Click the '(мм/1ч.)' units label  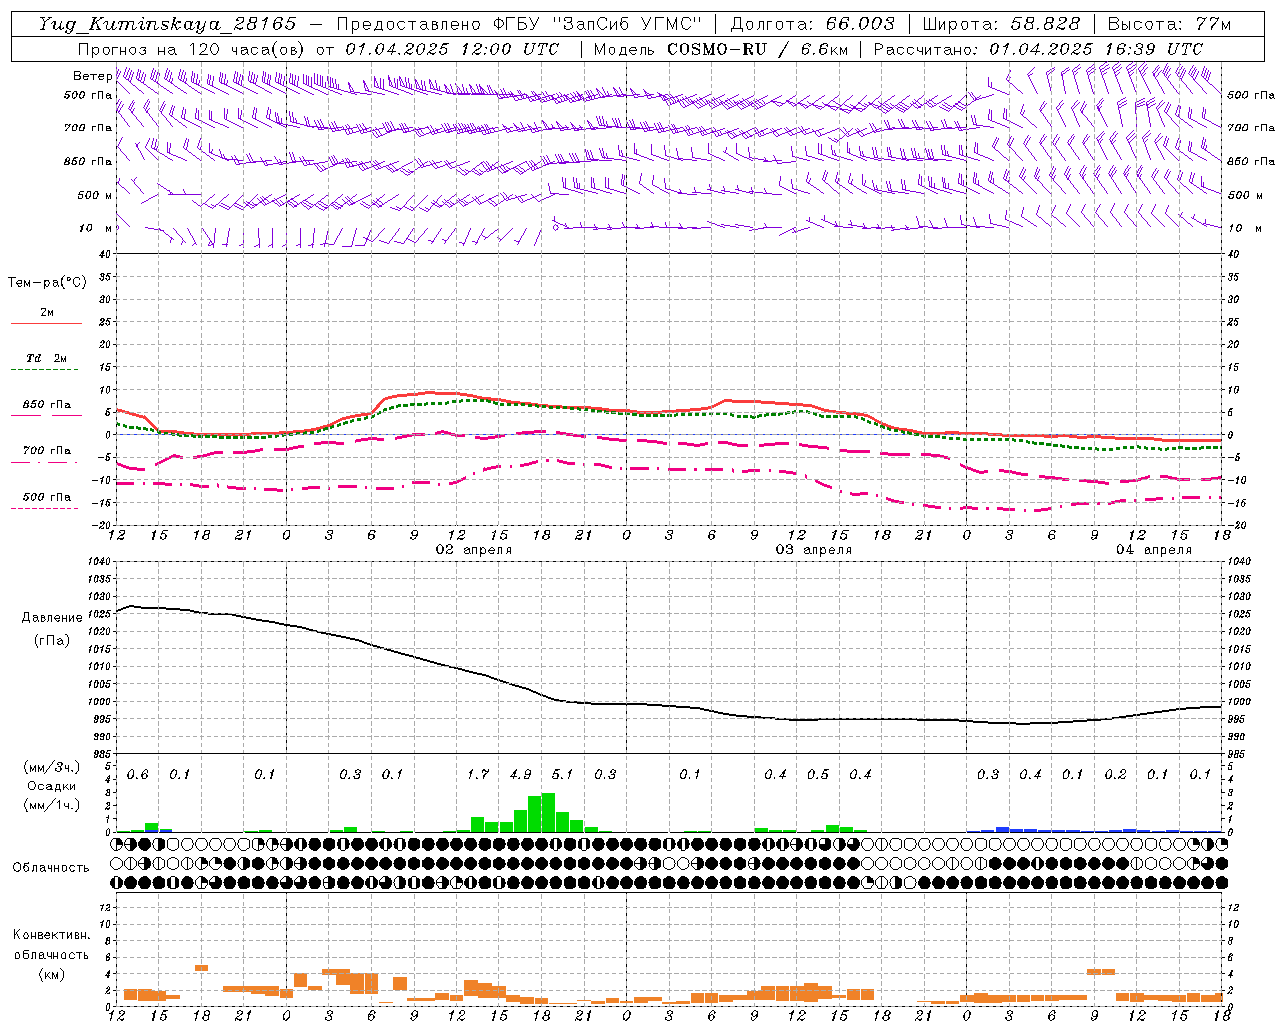51,805
